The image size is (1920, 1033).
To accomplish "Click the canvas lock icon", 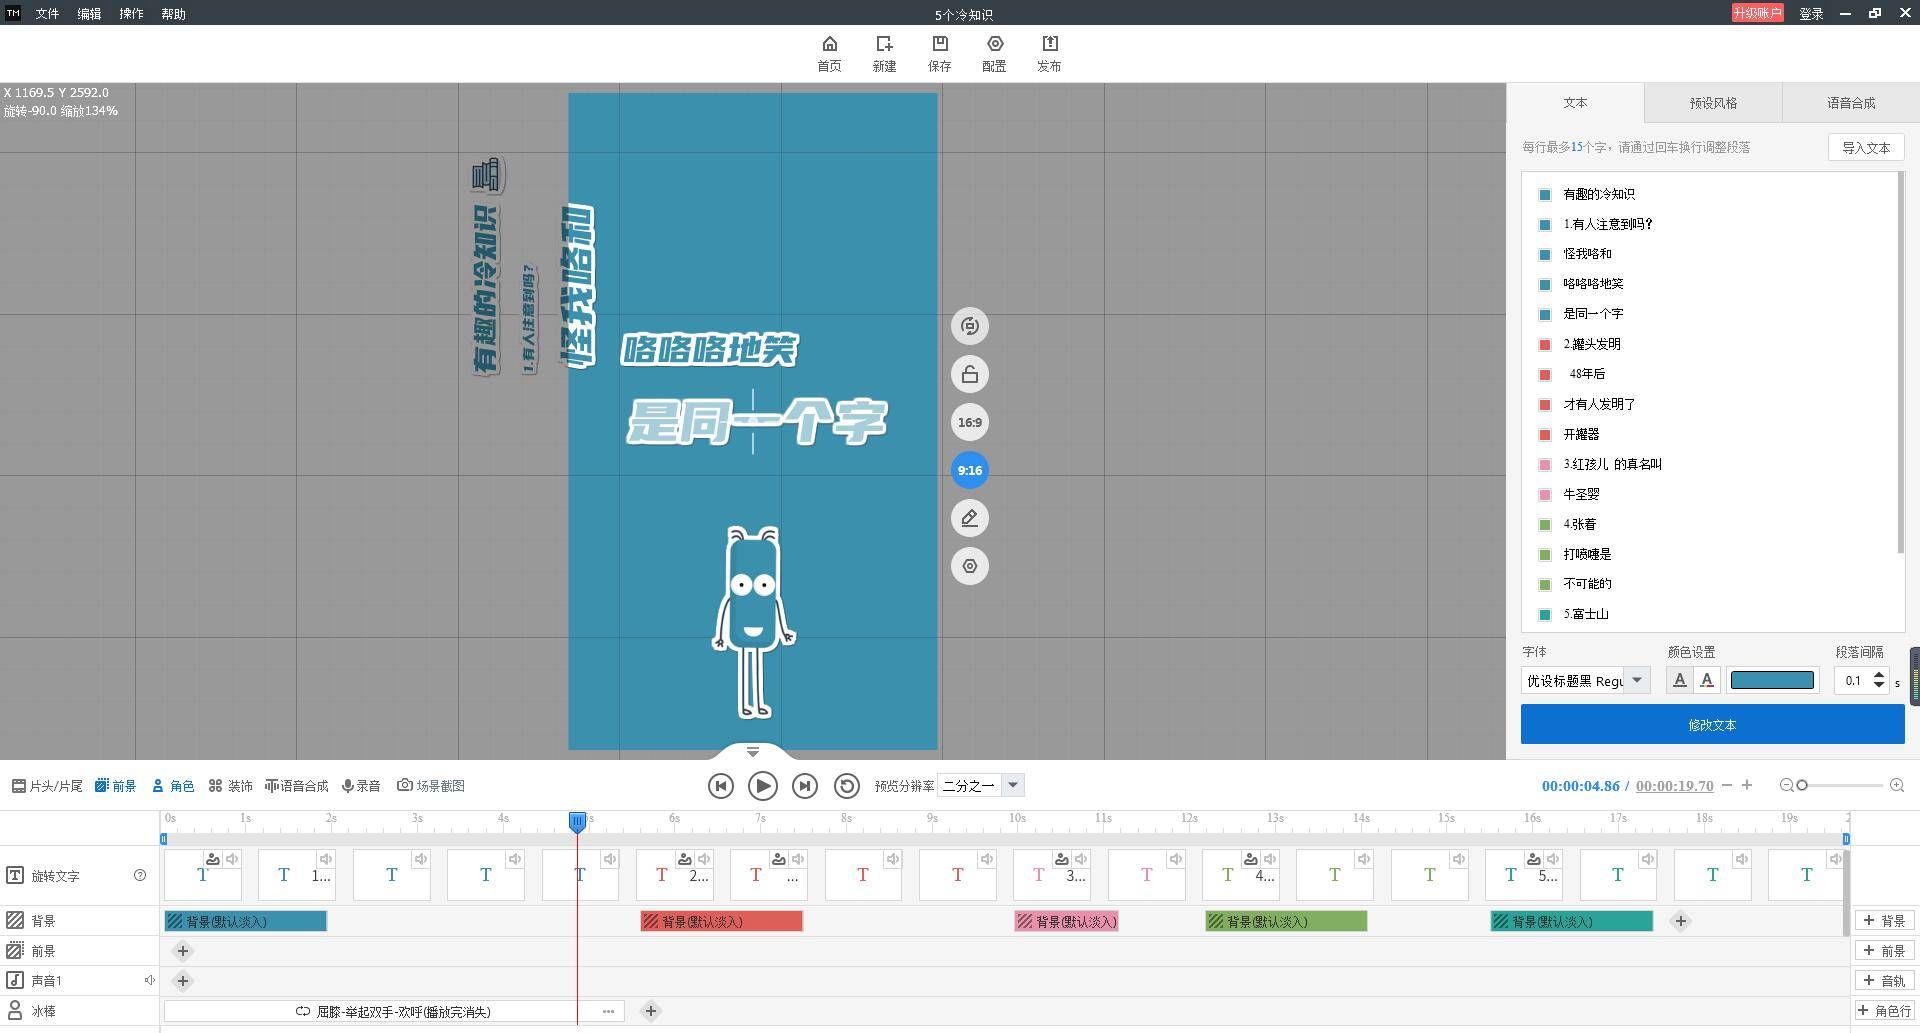I will [969, 375].
